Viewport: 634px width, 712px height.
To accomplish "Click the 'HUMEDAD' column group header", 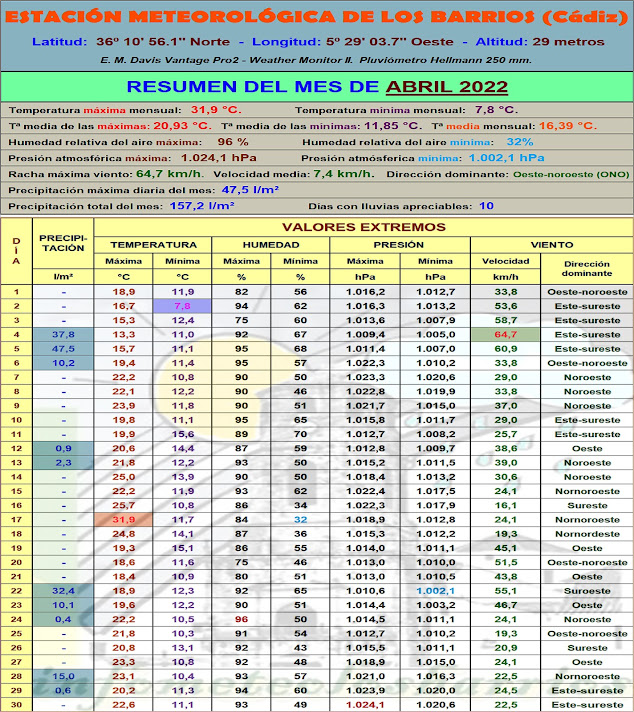I will (271, 245).
